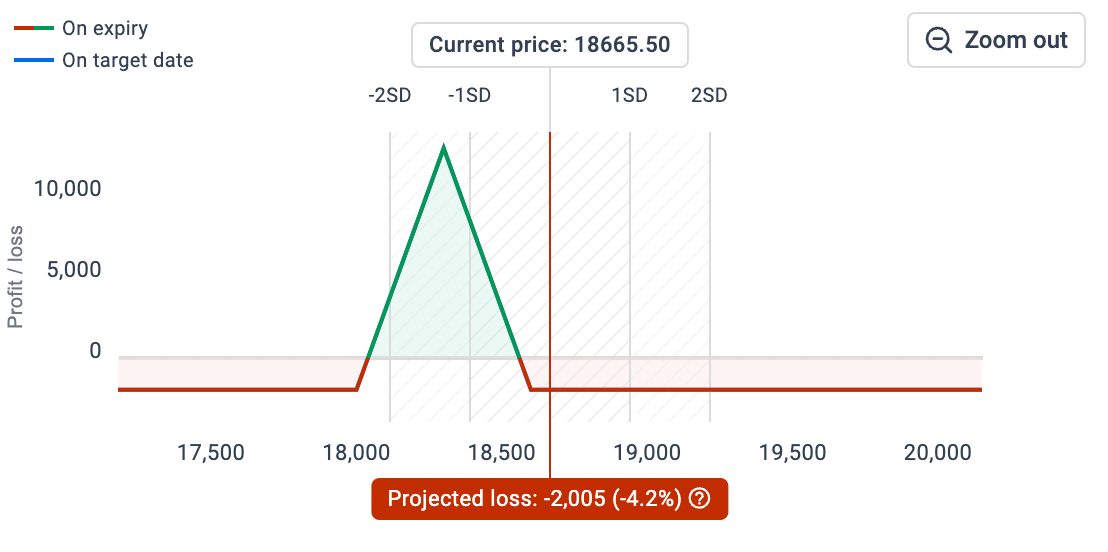Image resolution: width=1108 pixels, height=552 pixels.
Task: Click the 18,000 x-axis tick label
Action: click(356, 453)
